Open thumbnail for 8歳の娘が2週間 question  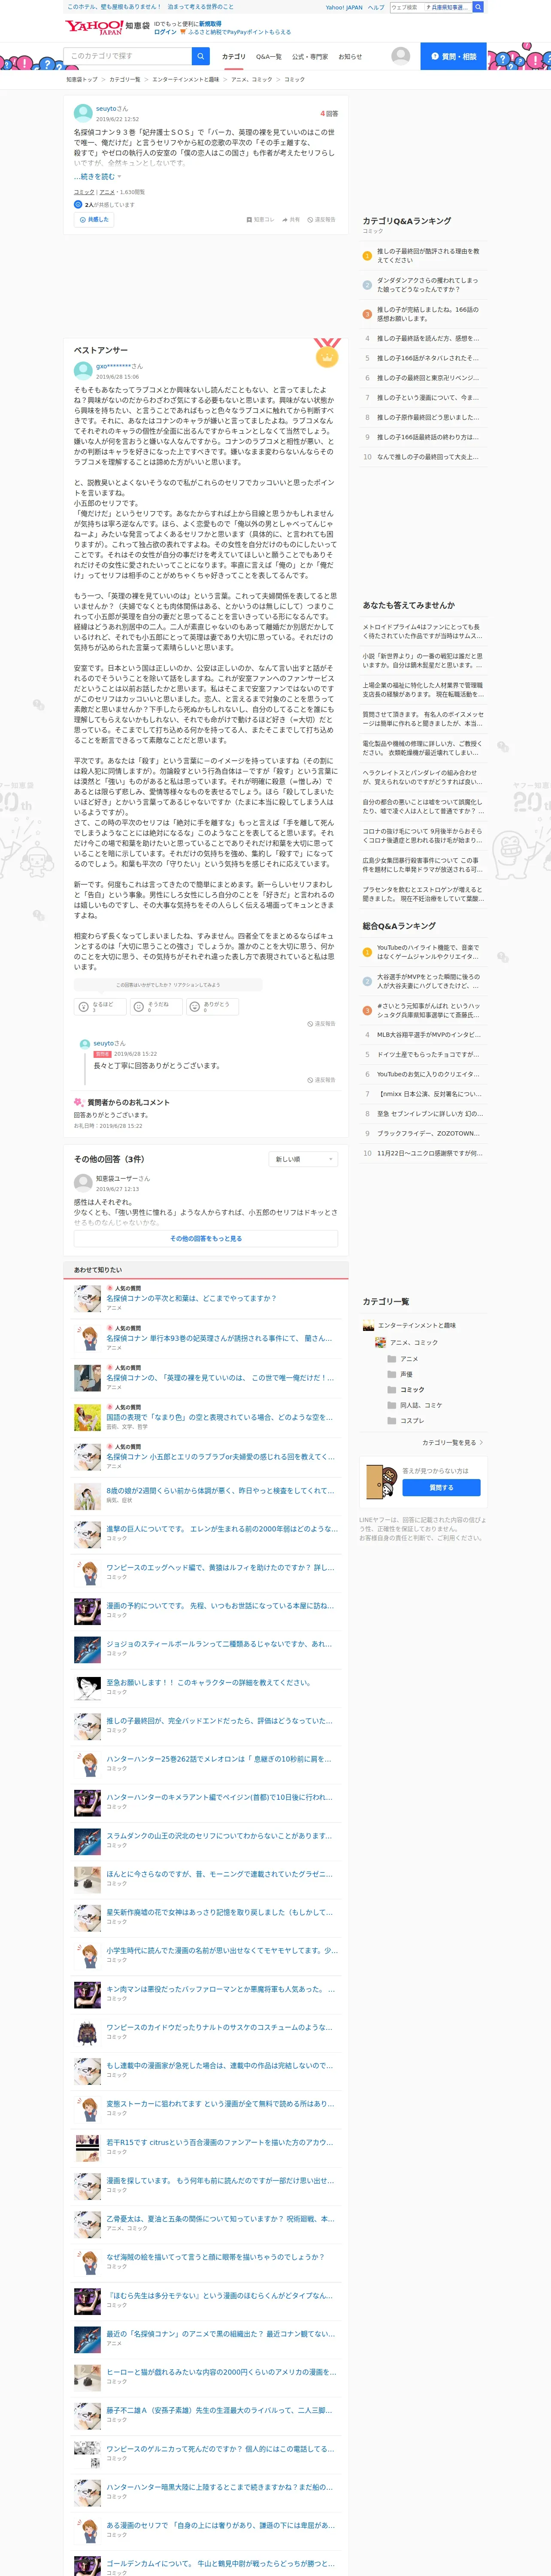pos(87,1495)
